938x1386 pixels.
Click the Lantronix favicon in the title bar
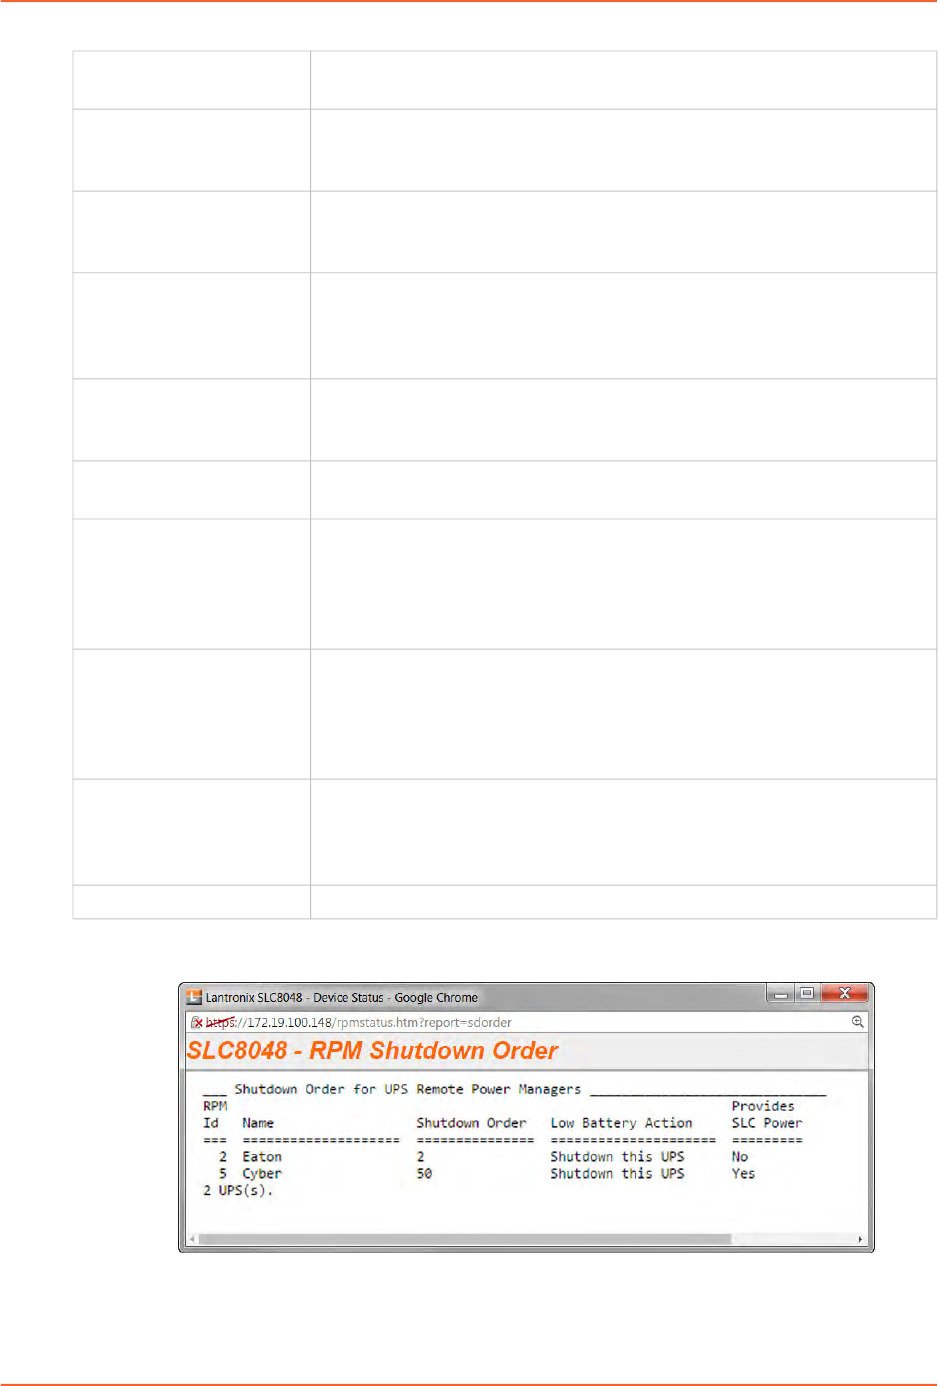[194, 997]
